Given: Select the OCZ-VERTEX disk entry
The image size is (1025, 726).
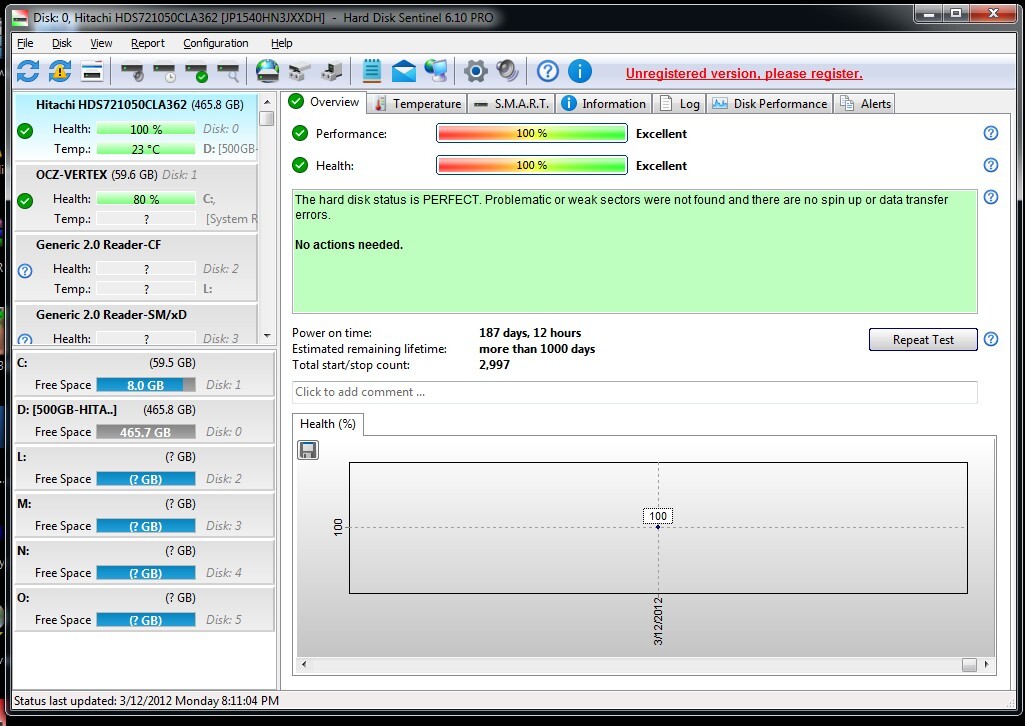Looking at the screenshot, I should pos(136,197).
